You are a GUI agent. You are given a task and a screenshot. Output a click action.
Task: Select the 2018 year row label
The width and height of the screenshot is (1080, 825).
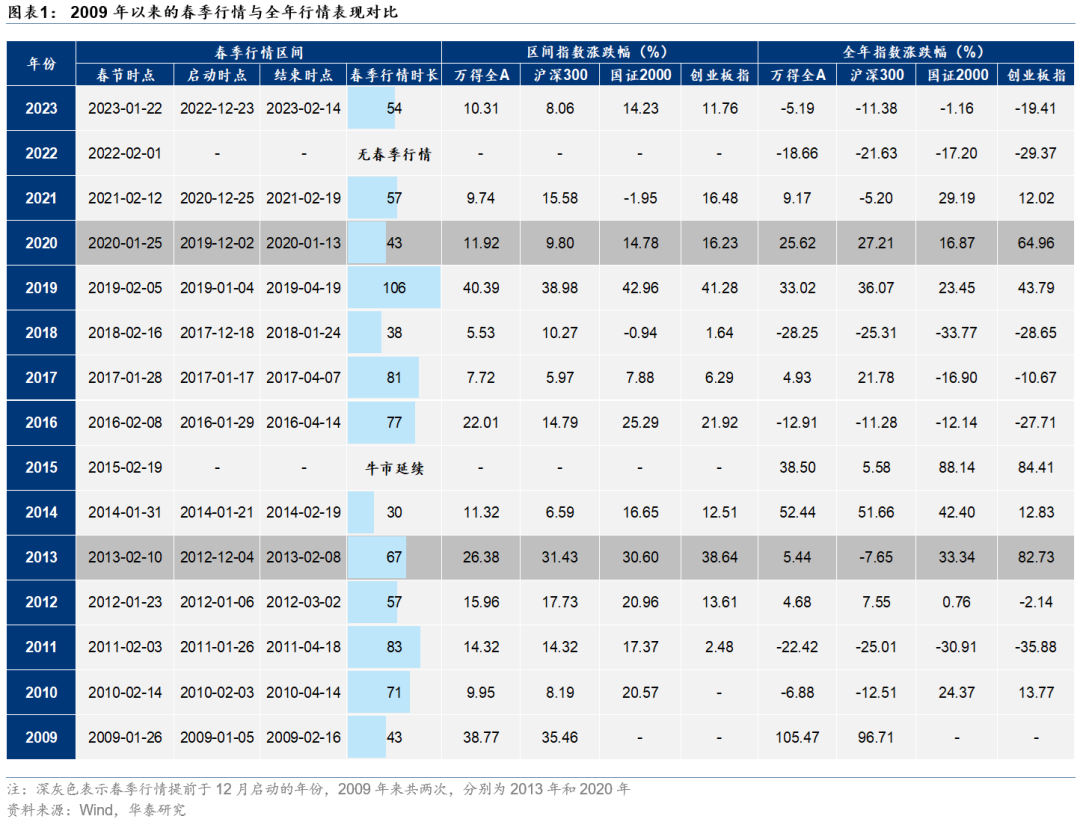coord(41,333)
